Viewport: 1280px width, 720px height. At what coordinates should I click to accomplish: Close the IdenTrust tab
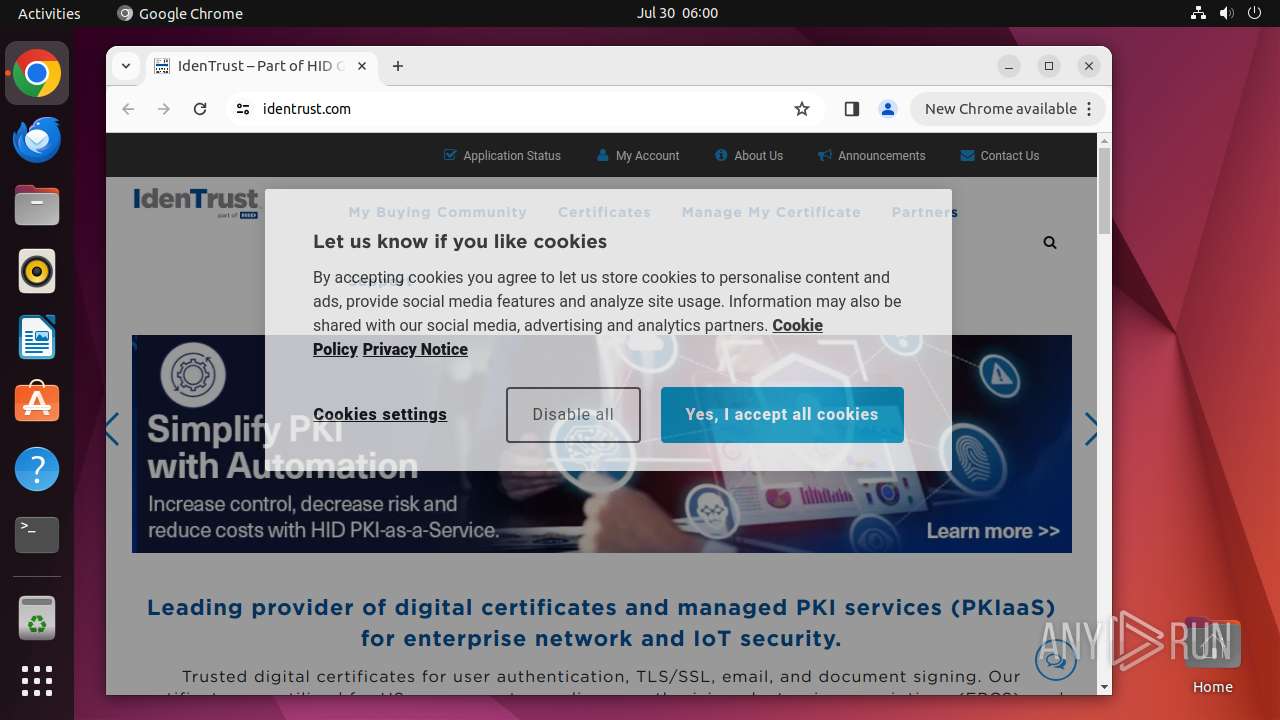click(362, 66)
